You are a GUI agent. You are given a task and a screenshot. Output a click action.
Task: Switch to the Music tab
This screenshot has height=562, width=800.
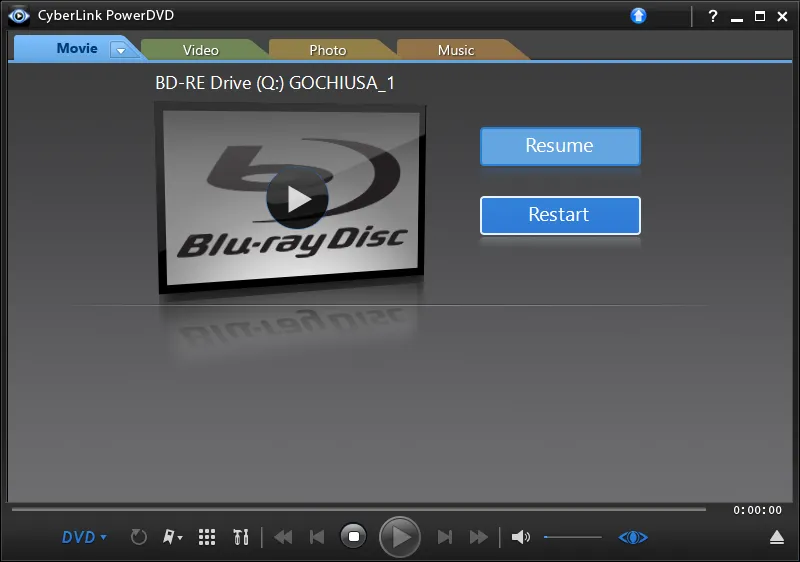point(456,50)
